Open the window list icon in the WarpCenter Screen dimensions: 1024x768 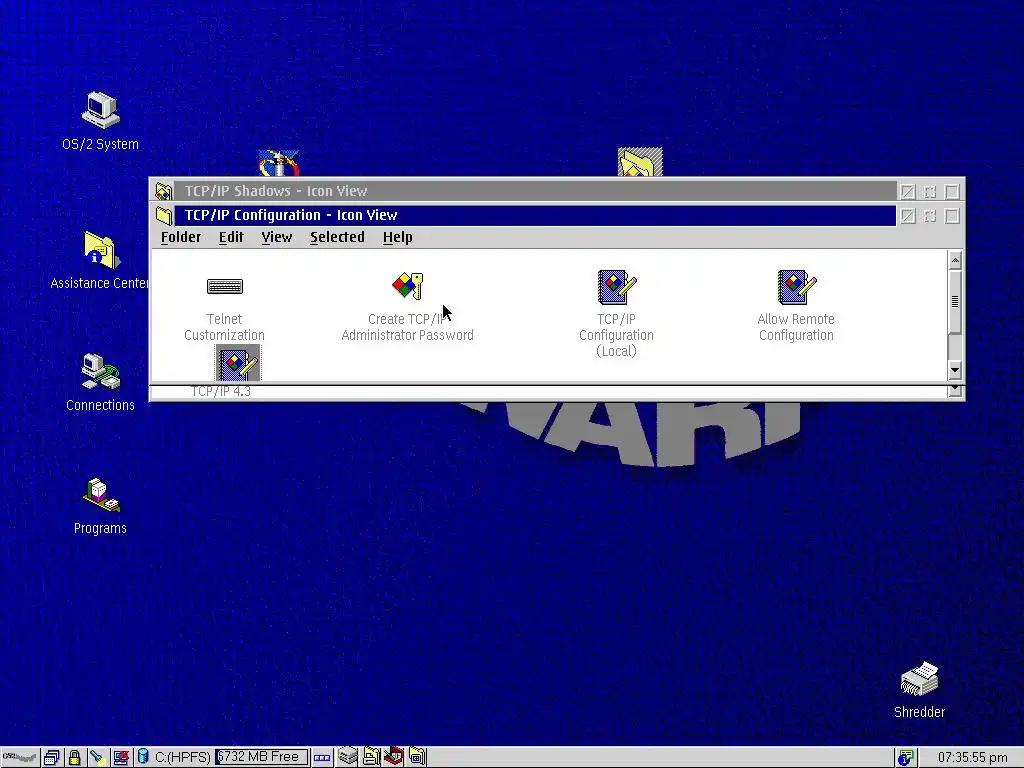coord(52,757)
